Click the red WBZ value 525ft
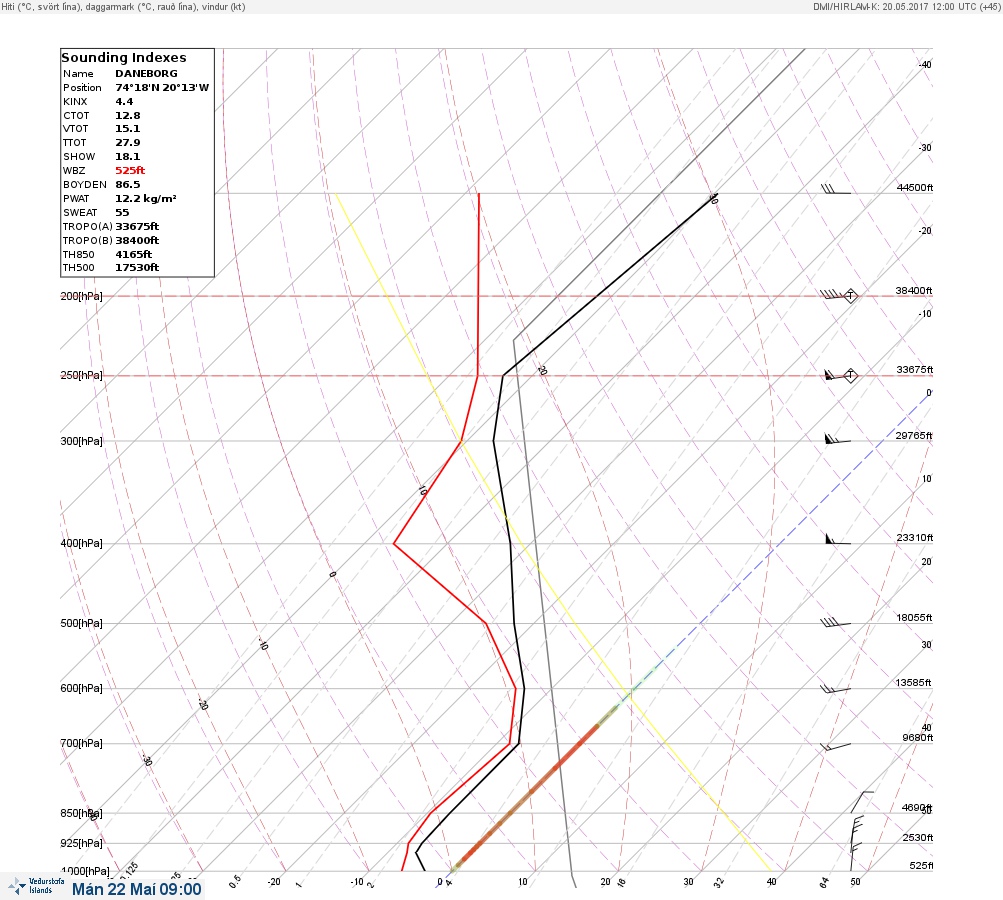Screen dimensions: 1003x900 point(130,171)
